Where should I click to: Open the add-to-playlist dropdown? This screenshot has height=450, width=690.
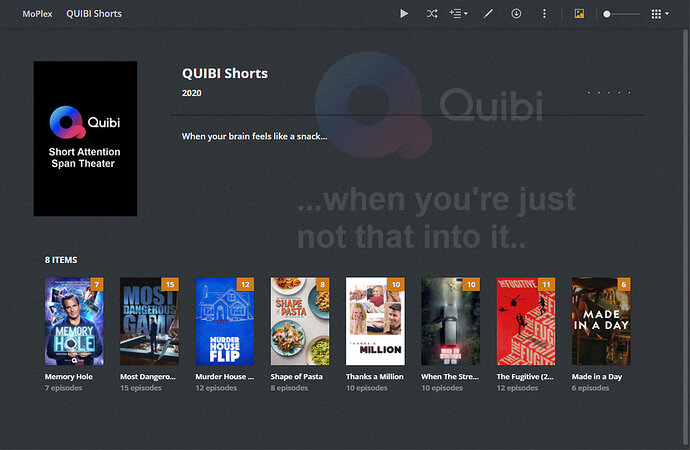458,14
